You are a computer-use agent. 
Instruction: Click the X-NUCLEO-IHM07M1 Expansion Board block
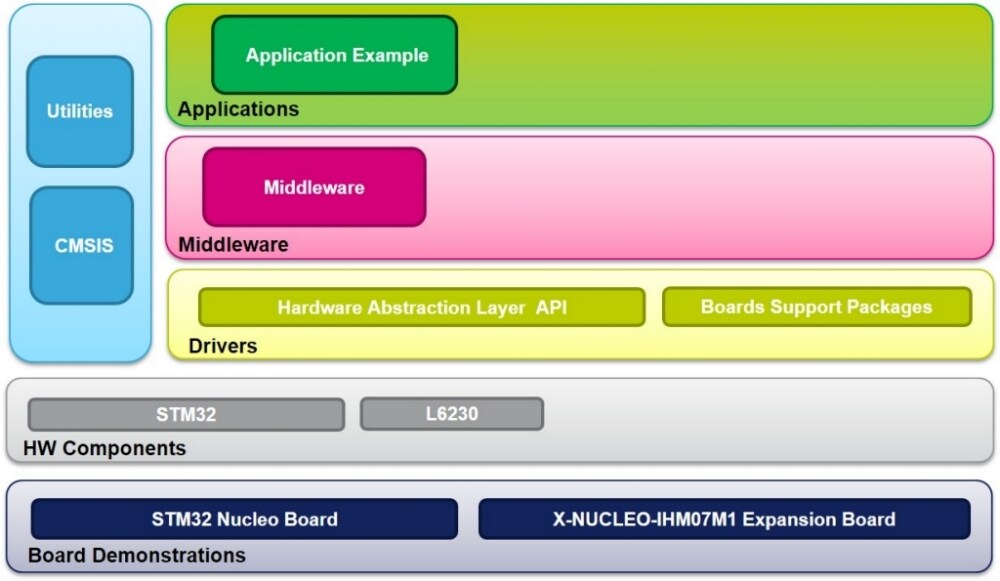(724, 519)
